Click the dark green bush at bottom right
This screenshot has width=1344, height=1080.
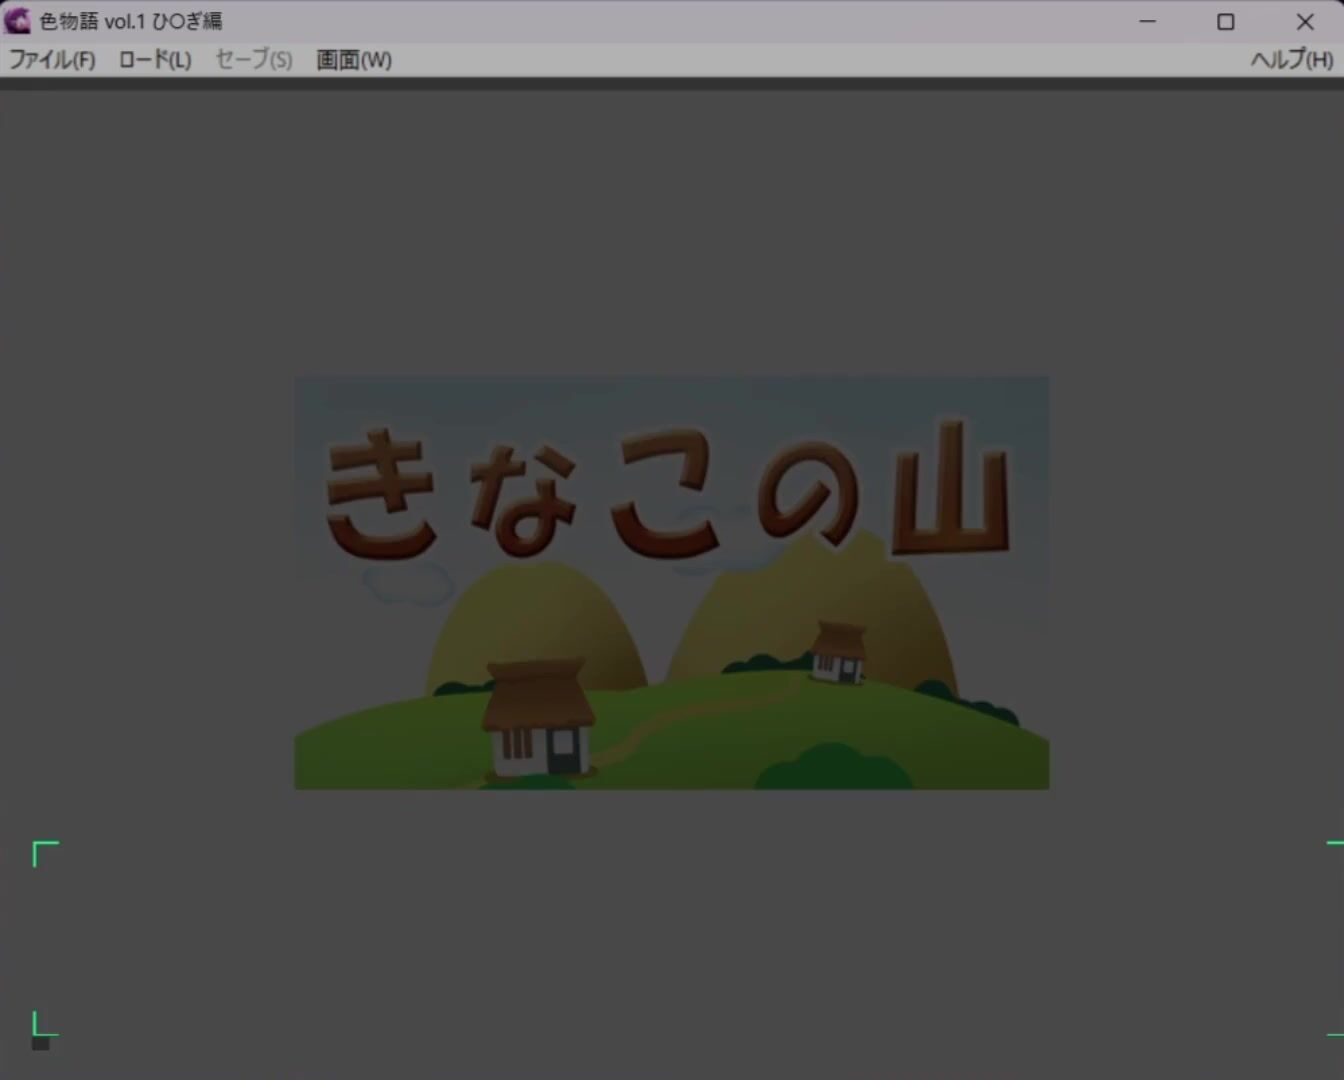click(832, 768)
